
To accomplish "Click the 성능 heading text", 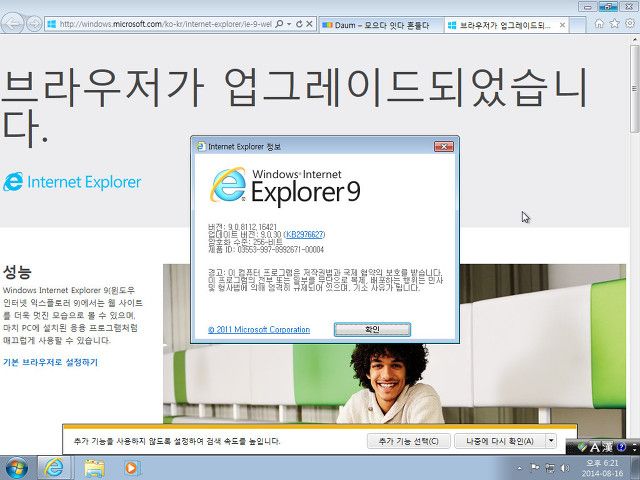I will pyautogui.click(x=17, y=271).
